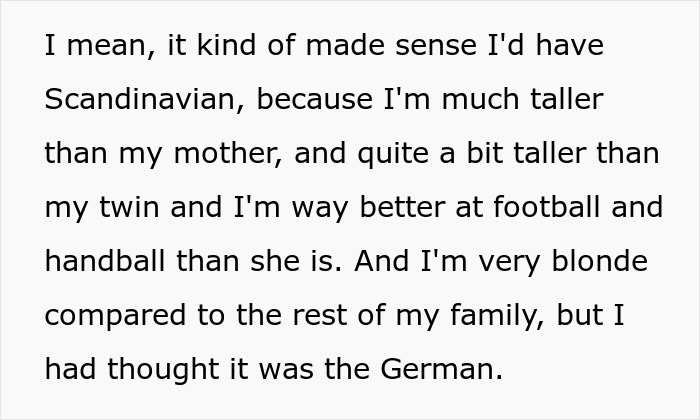
Task: Click the word "much"
Action: (481, 99)
